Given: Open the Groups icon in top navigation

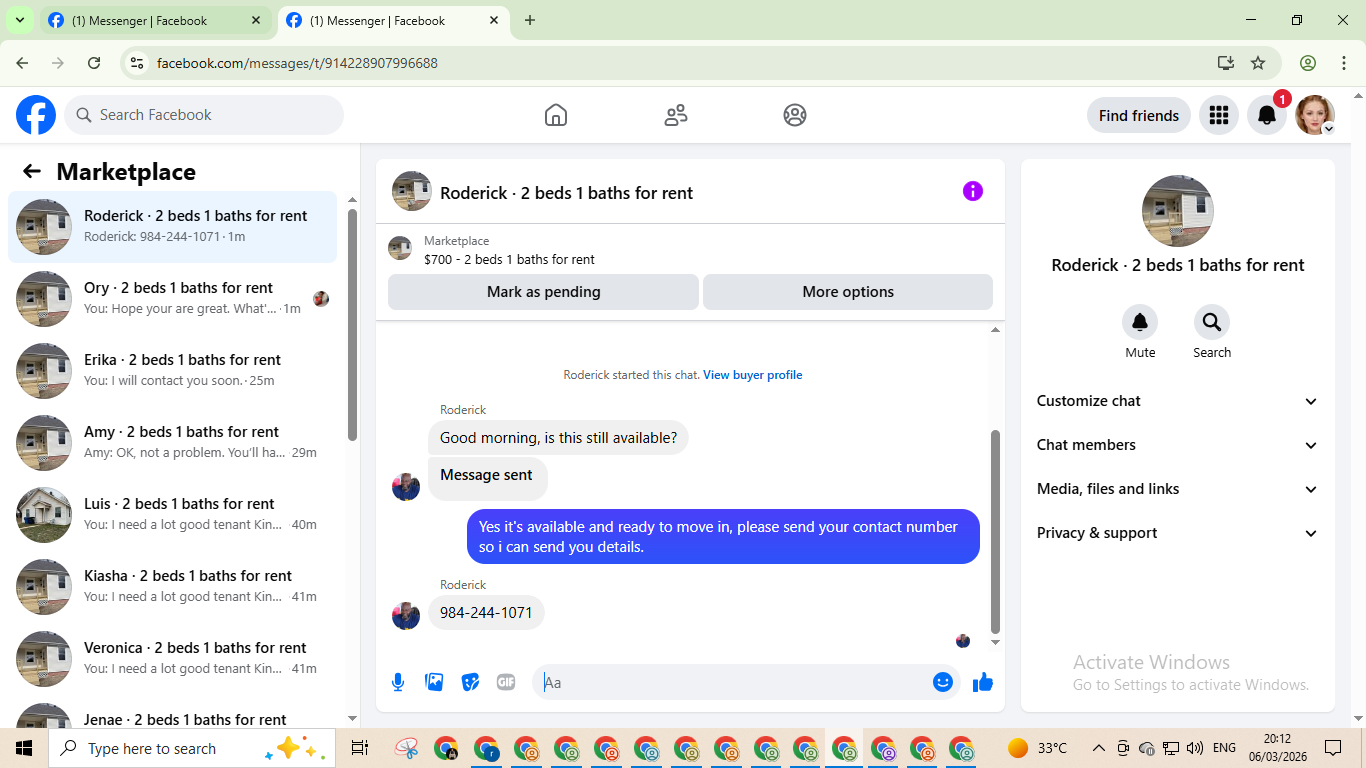Looking at the screenshot, I should pos(795,115).
